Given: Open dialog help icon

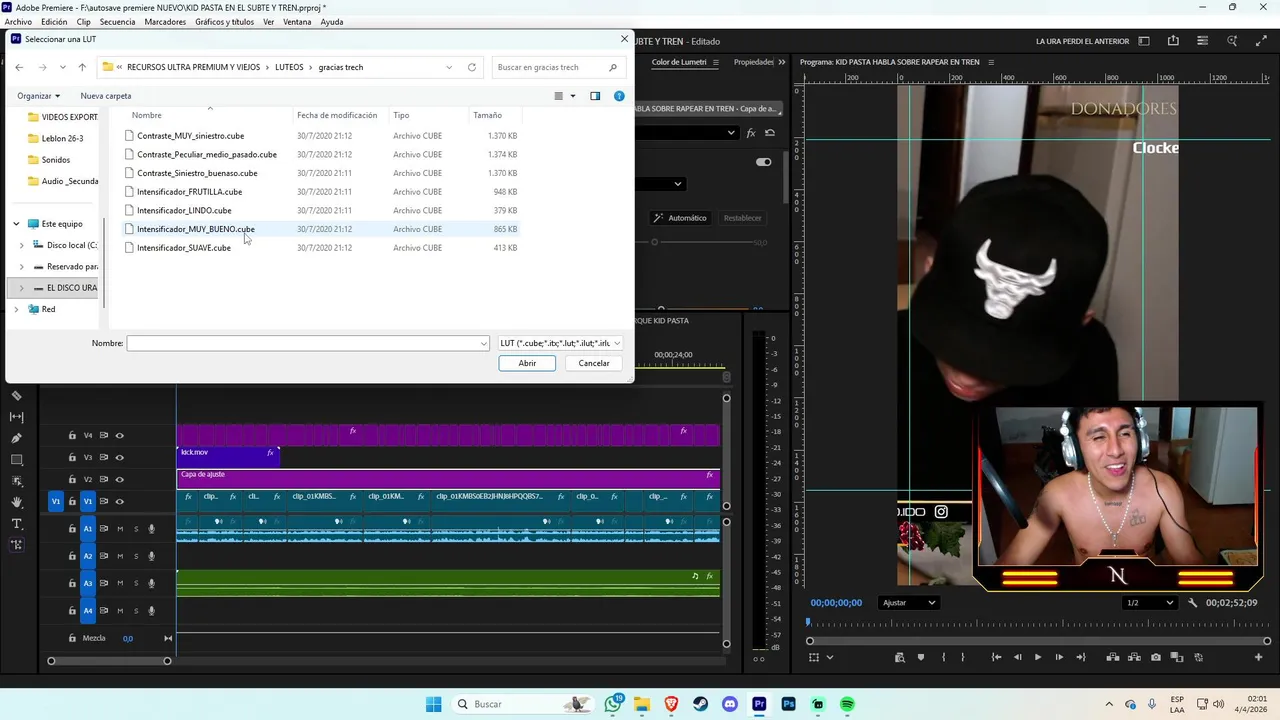Looking at the screenshot, I should point(619,96).
